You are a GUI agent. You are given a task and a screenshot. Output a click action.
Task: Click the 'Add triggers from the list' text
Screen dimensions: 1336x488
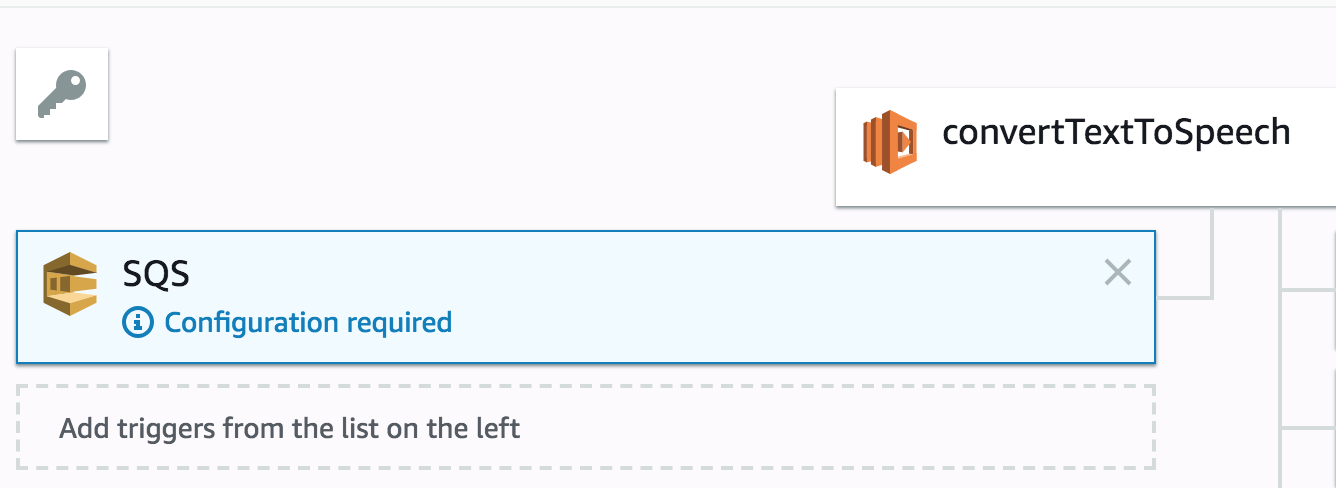(290, 429)
